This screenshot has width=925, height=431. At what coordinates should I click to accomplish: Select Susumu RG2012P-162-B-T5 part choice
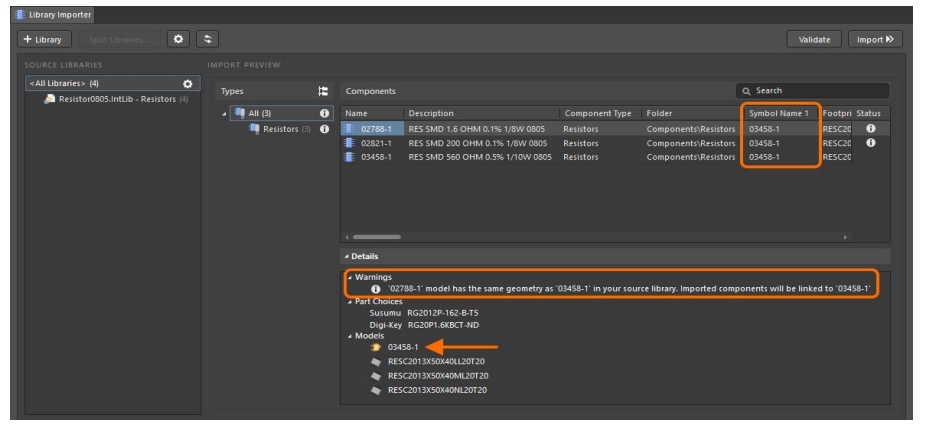pos(424,313)
